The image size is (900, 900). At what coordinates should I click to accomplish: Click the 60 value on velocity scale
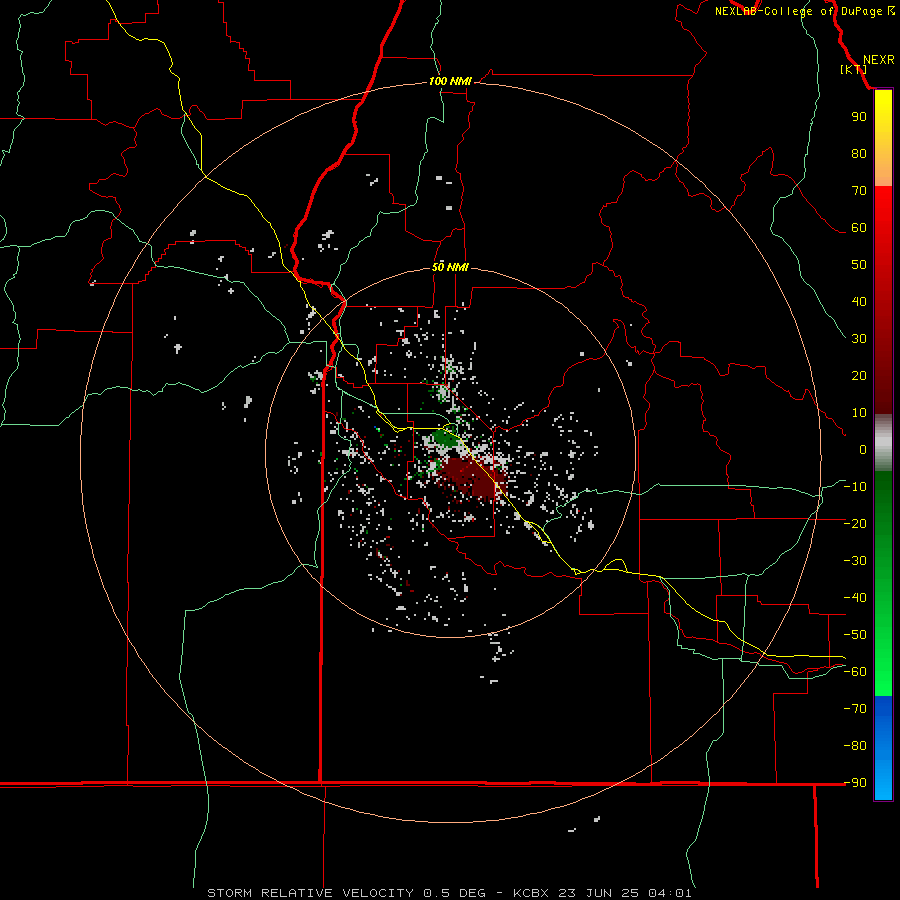coord(859,227)
